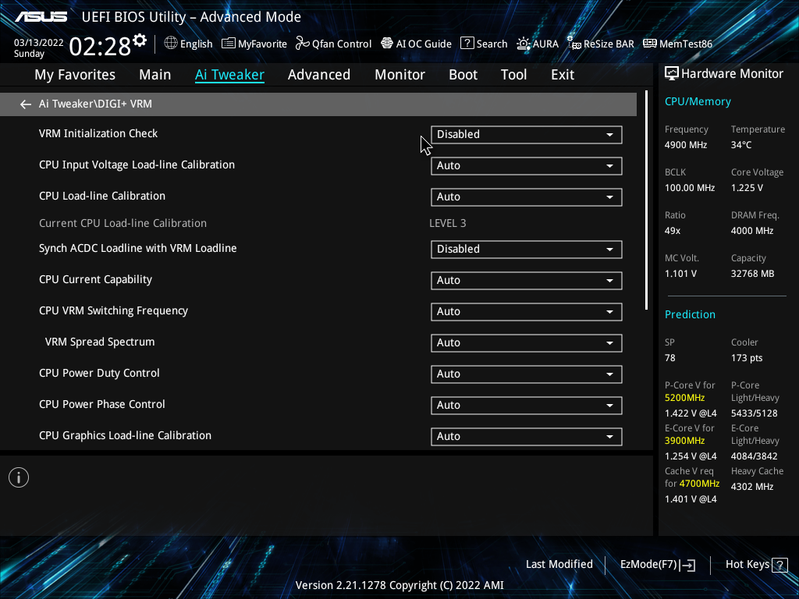Click the 1.225 V core voltage value
The height and width of the screenshot is (599, 799).
click(x=747, y=188)
